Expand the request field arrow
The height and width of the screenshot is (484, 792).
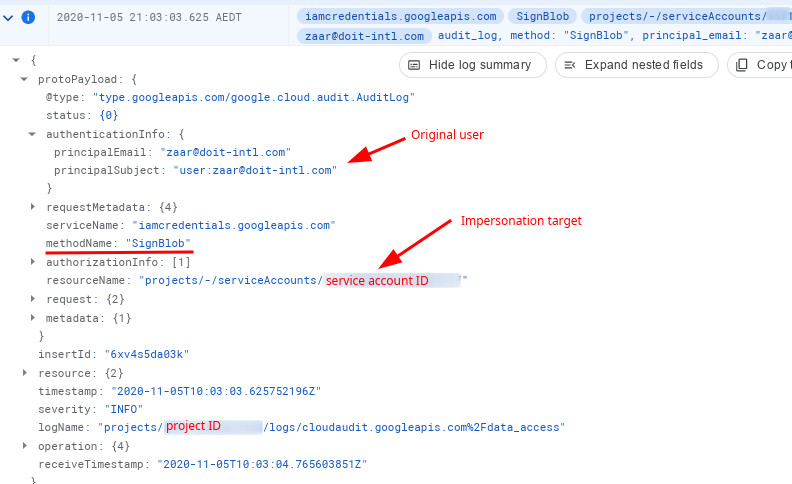coord(33,299)
